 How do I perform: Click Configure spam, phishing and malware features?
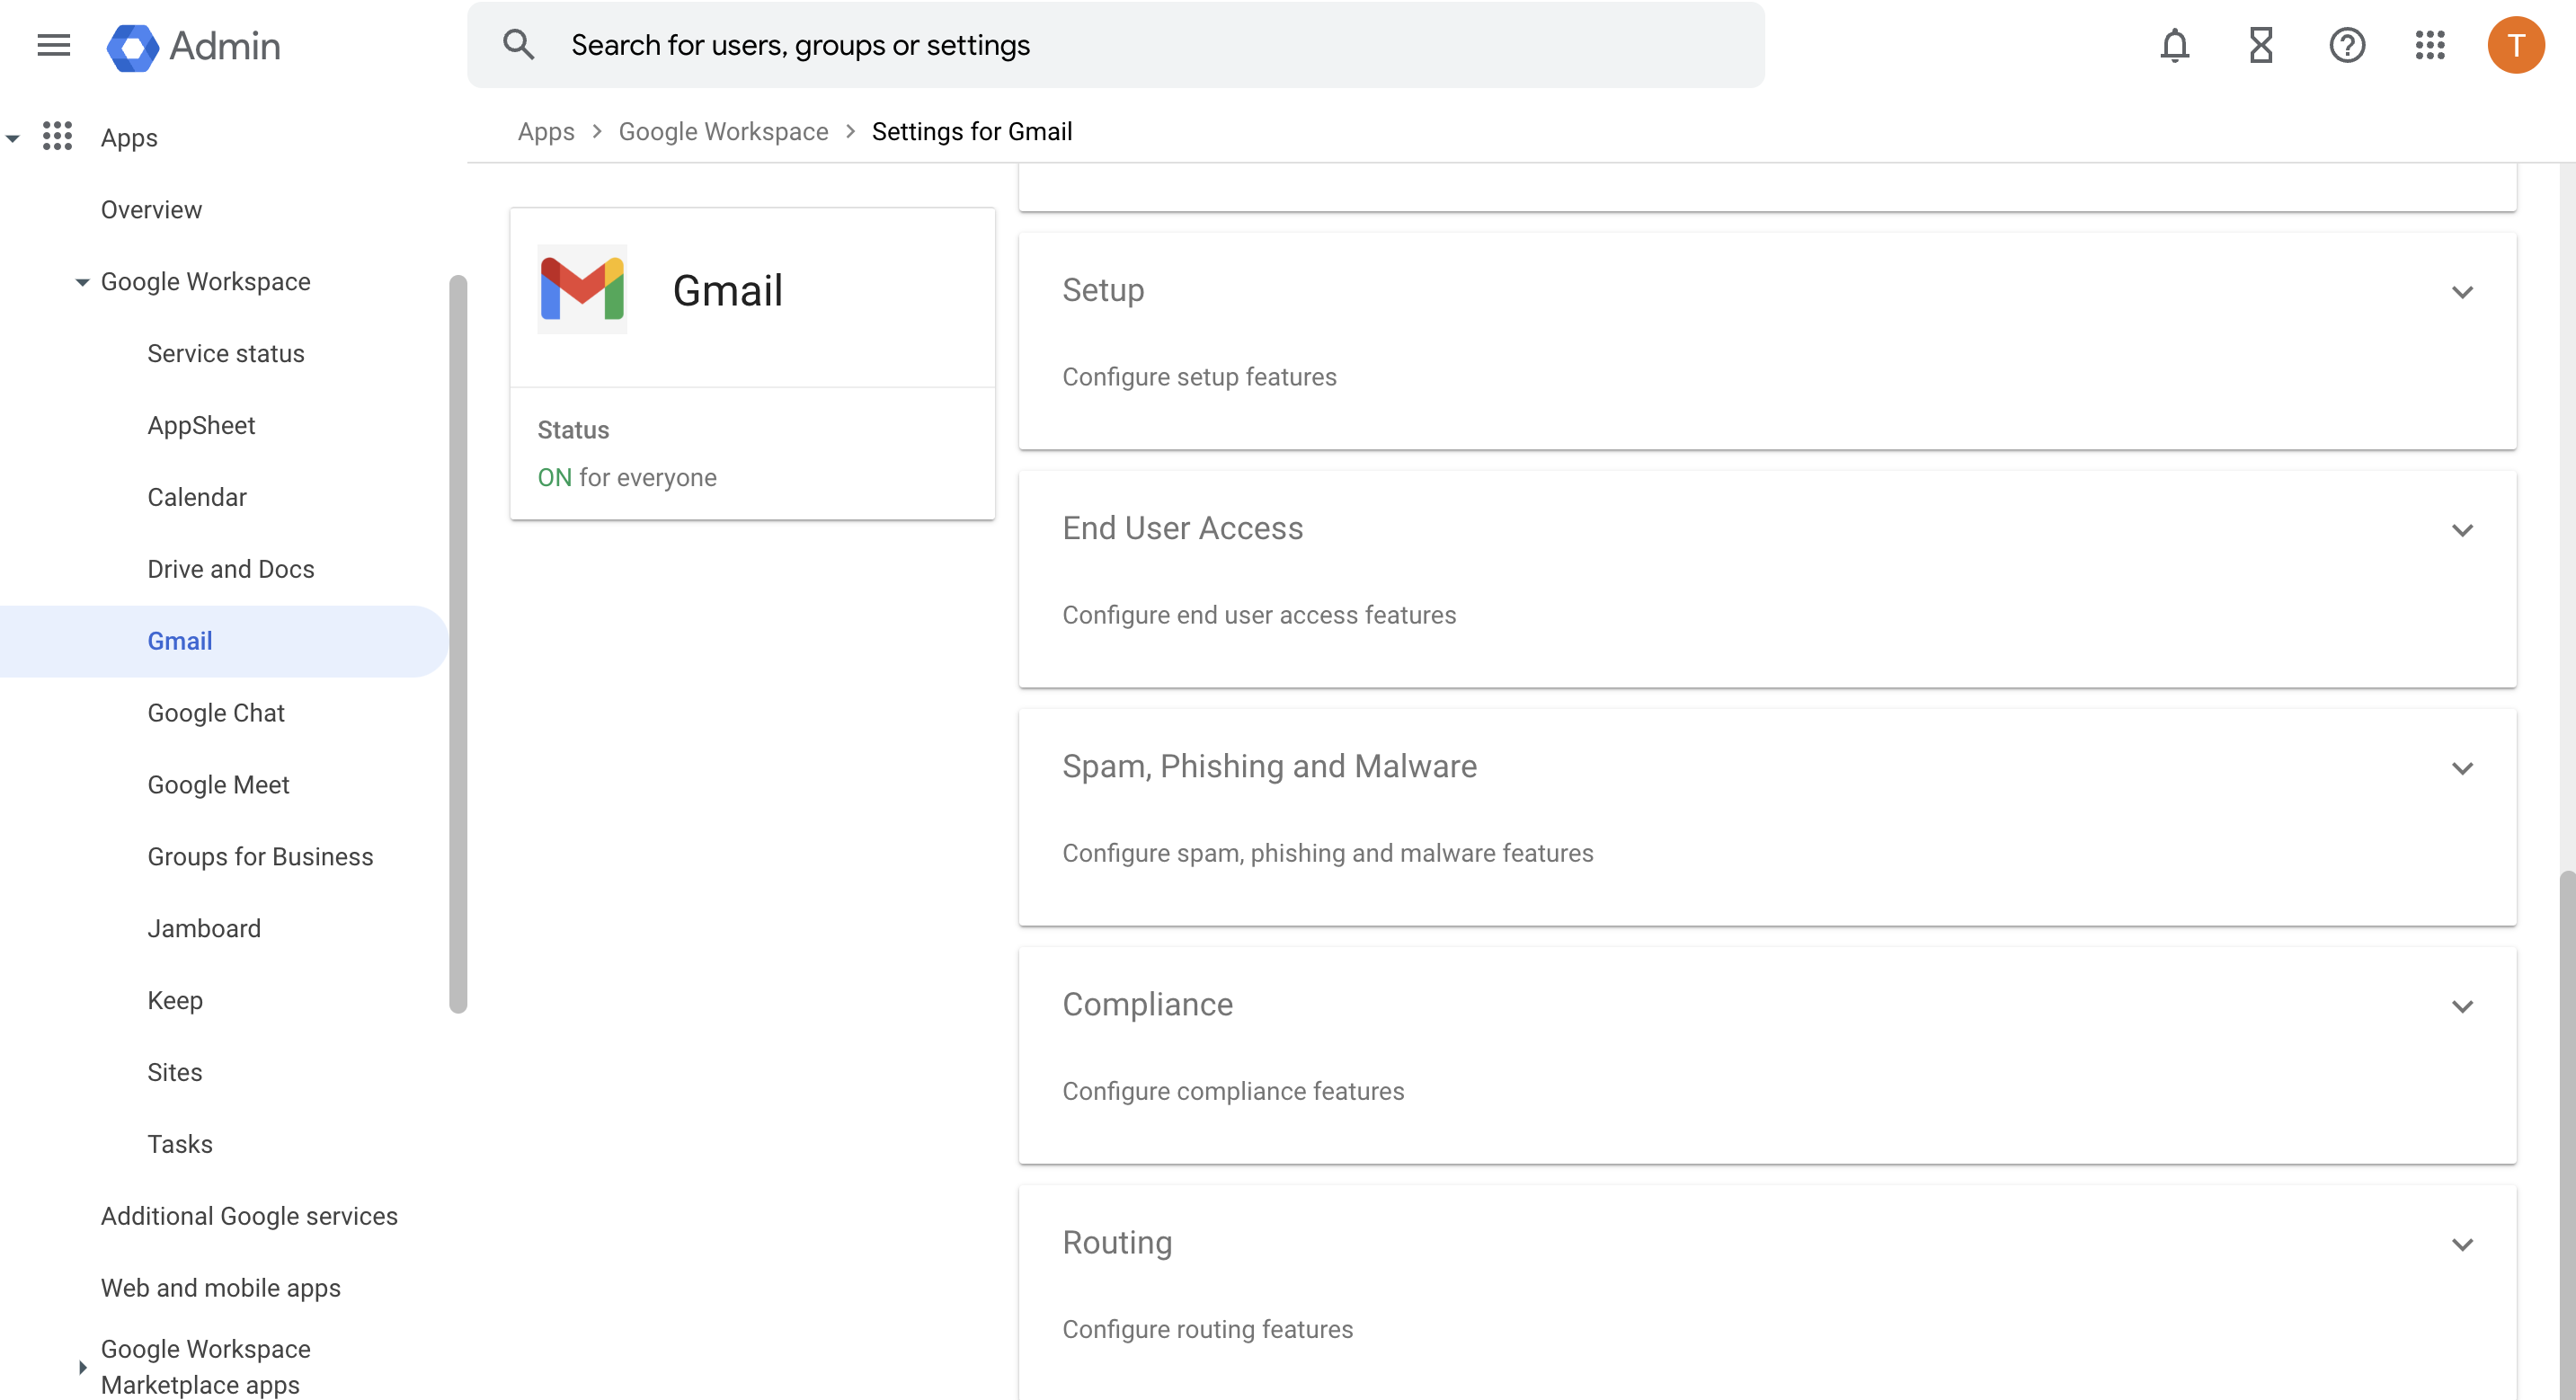tap(1327, 853)
